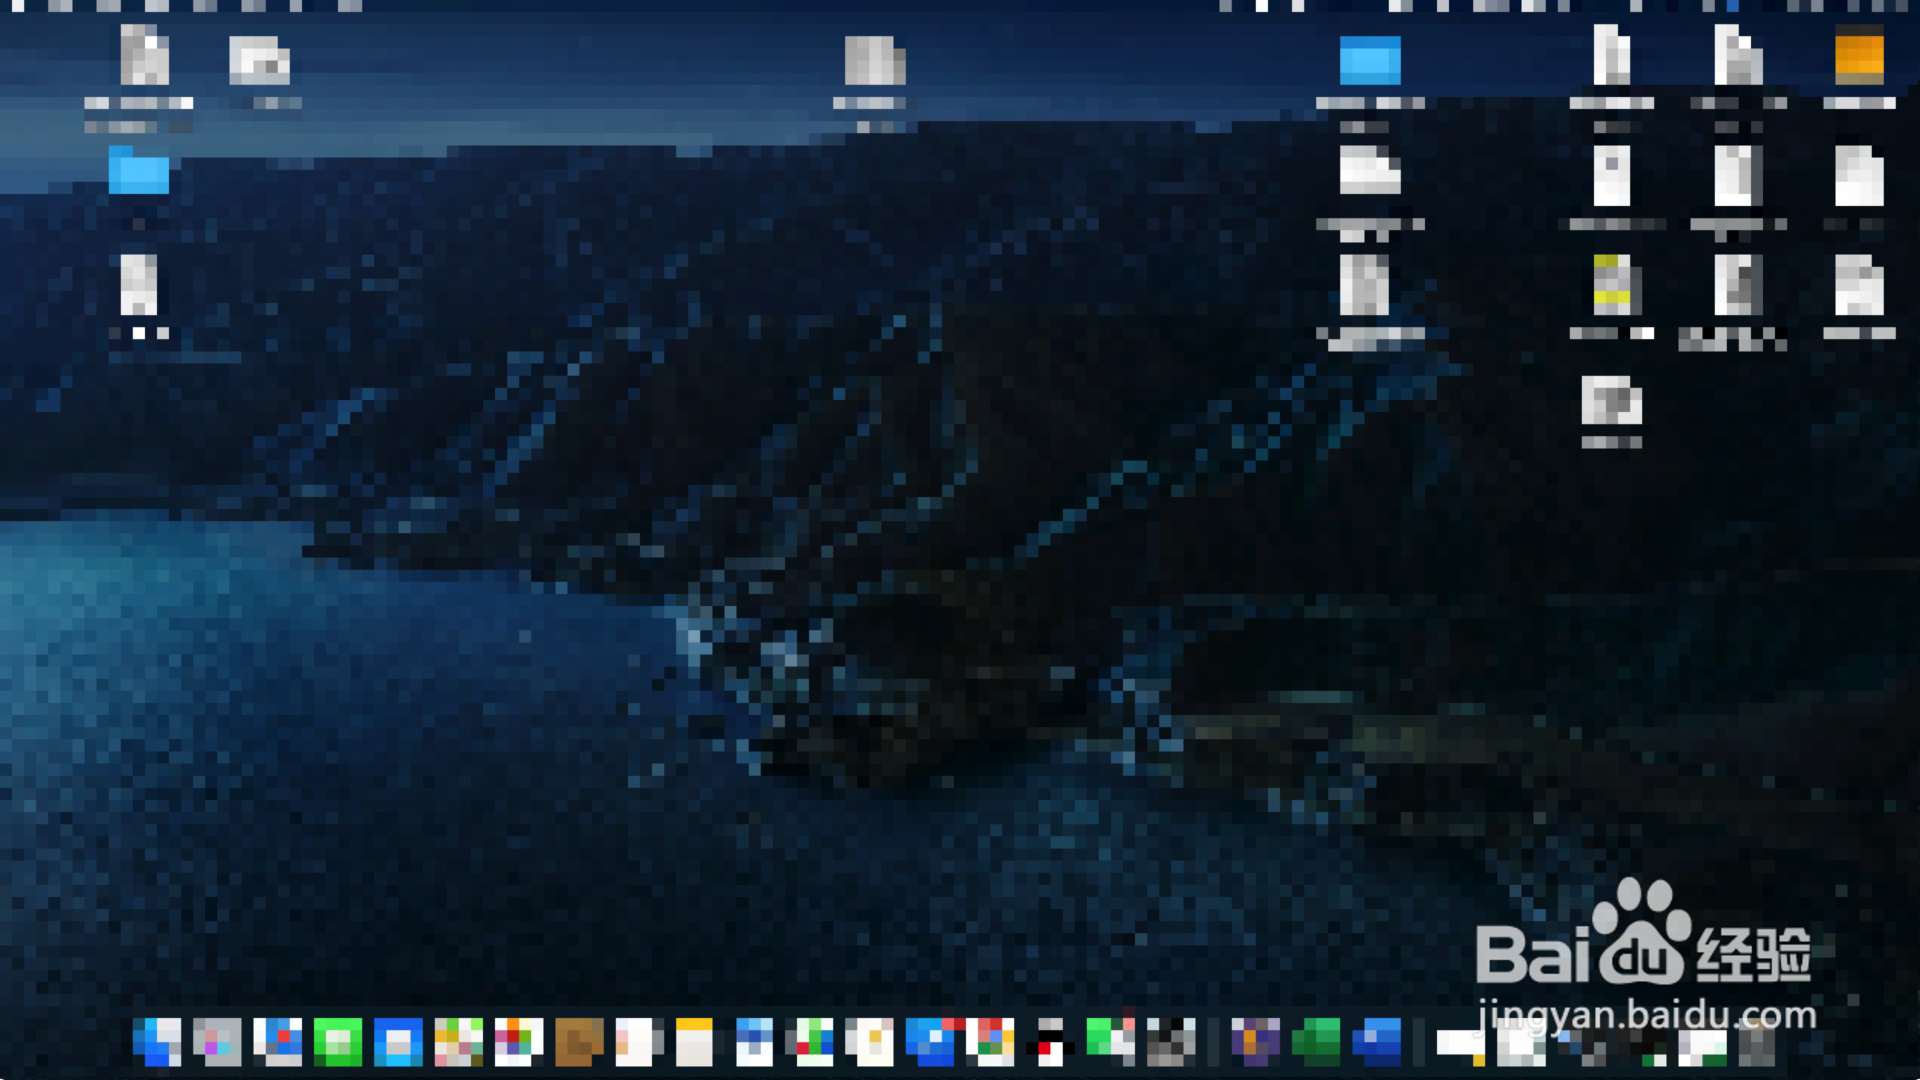Viewport: 1920px width, 1080px height.
Task: Click the brown square icon in the dock
Action: click(579, 1043)
